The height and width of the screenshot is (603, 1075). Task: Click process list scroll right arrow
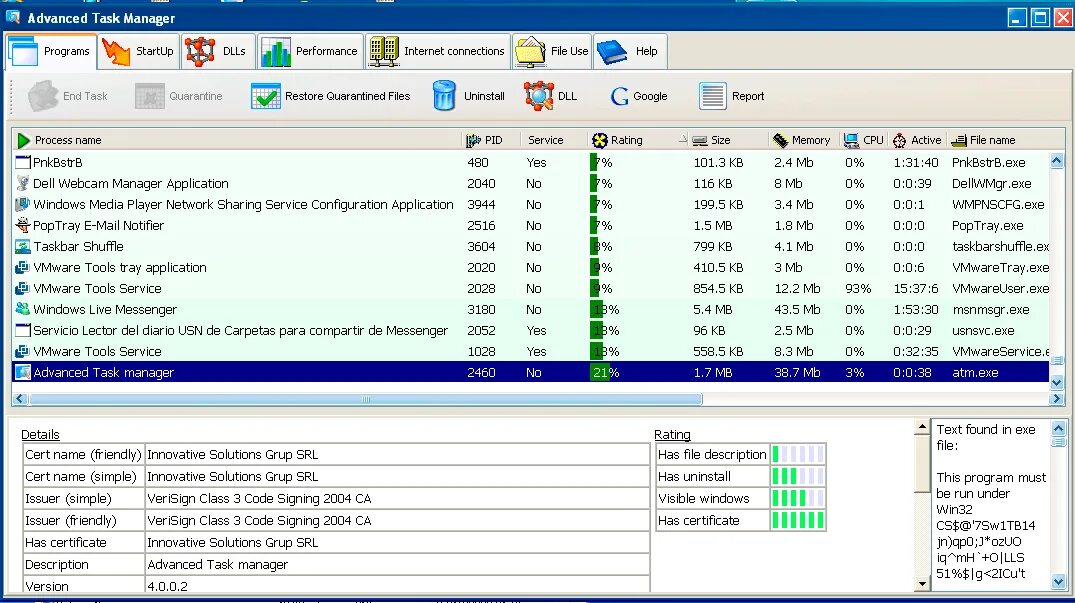pos(1056,399)
